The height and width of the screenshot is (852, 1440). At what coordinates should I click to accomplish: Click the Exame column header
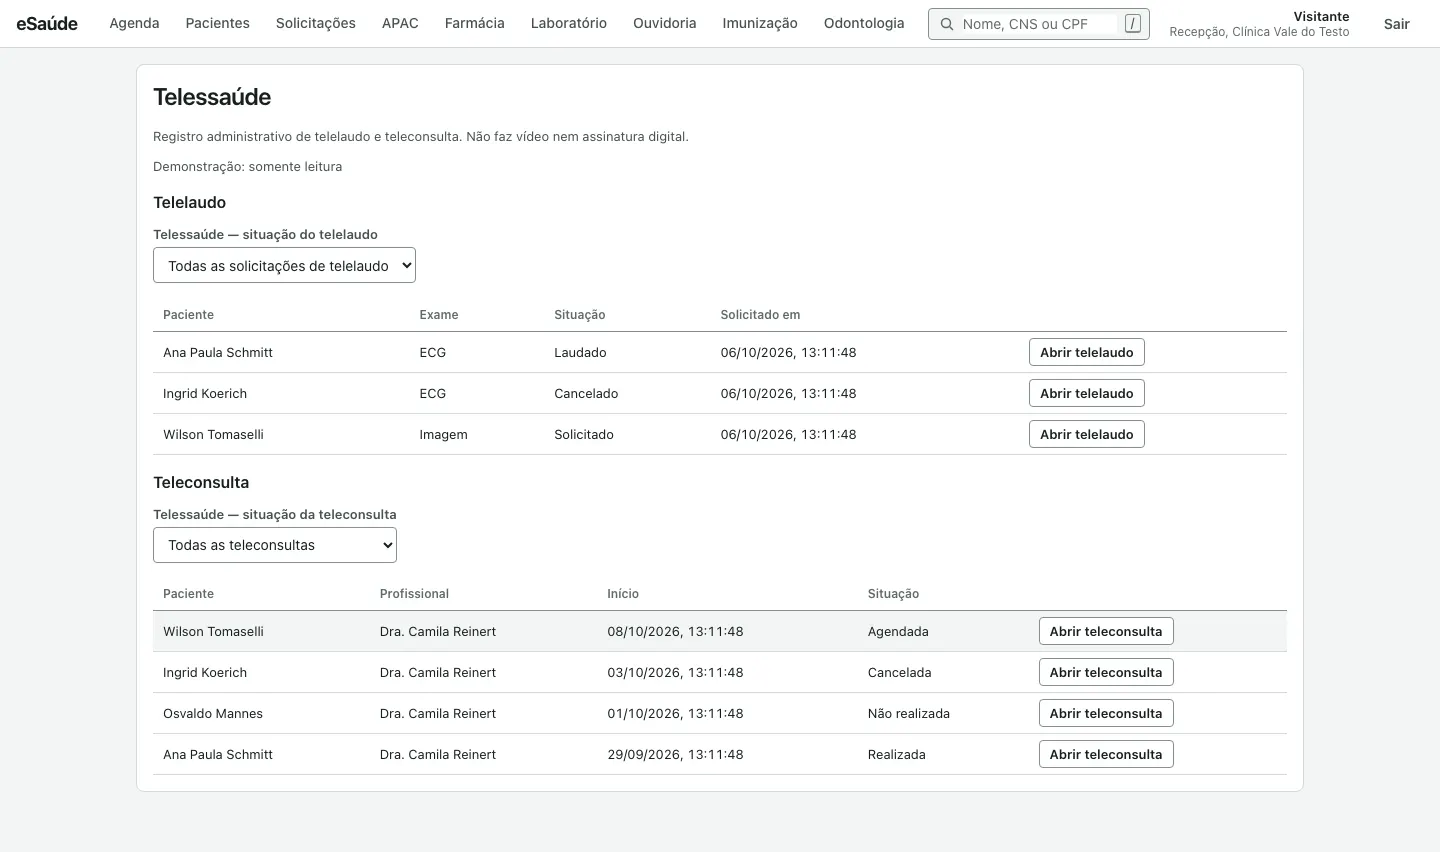pyautogui.click(x=439, y=315)
